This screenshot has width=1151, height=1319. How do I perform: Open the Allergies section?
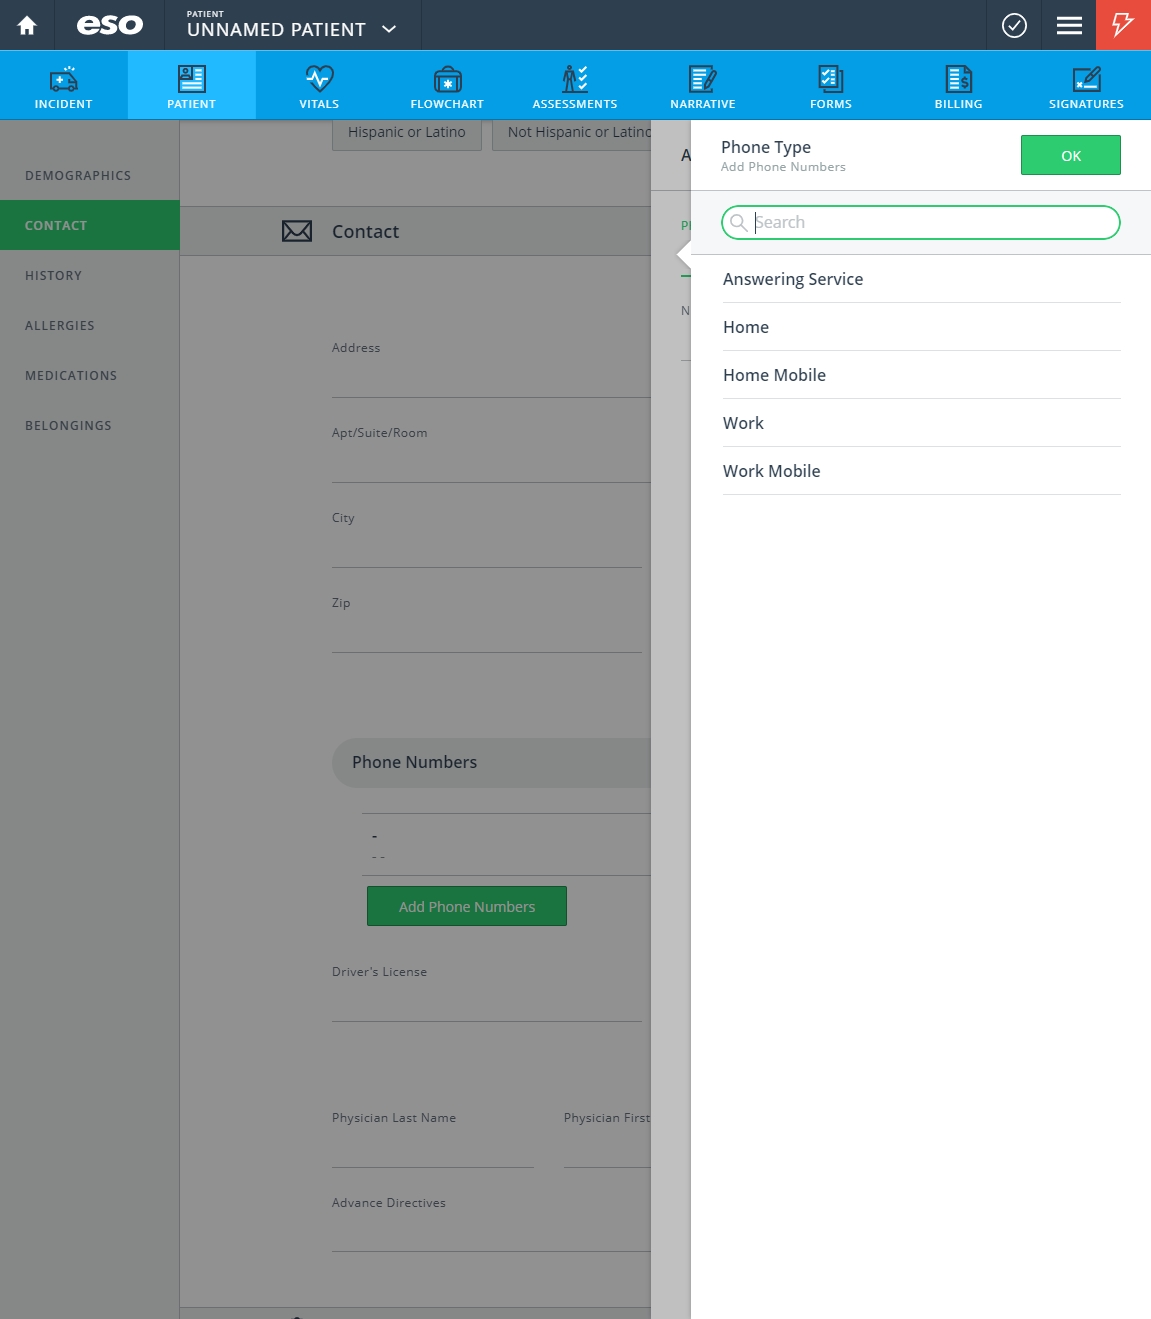pos(59,325)
